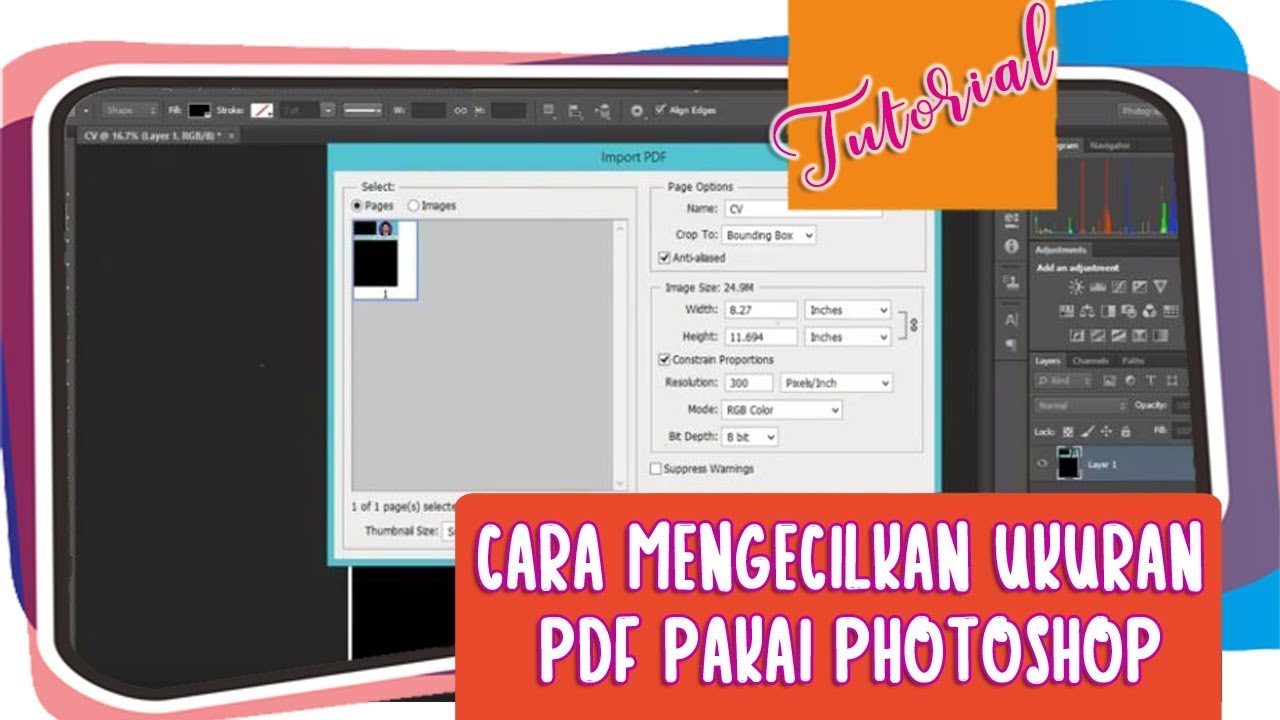Open the Info panel icon
The image size is (1280, 720).
tap(1011, 246)
